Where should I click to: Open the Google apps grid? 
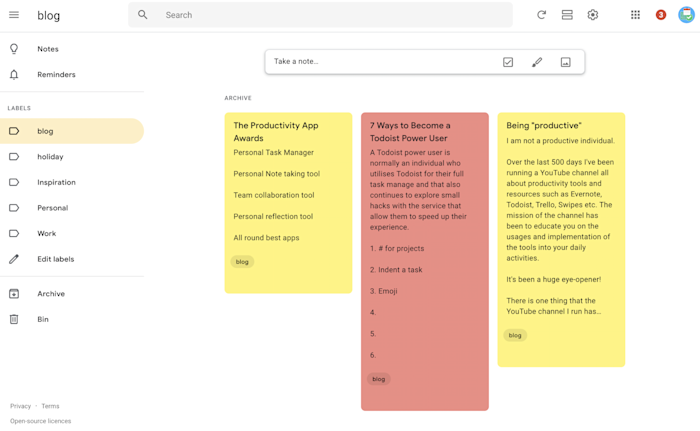[635, 15]
